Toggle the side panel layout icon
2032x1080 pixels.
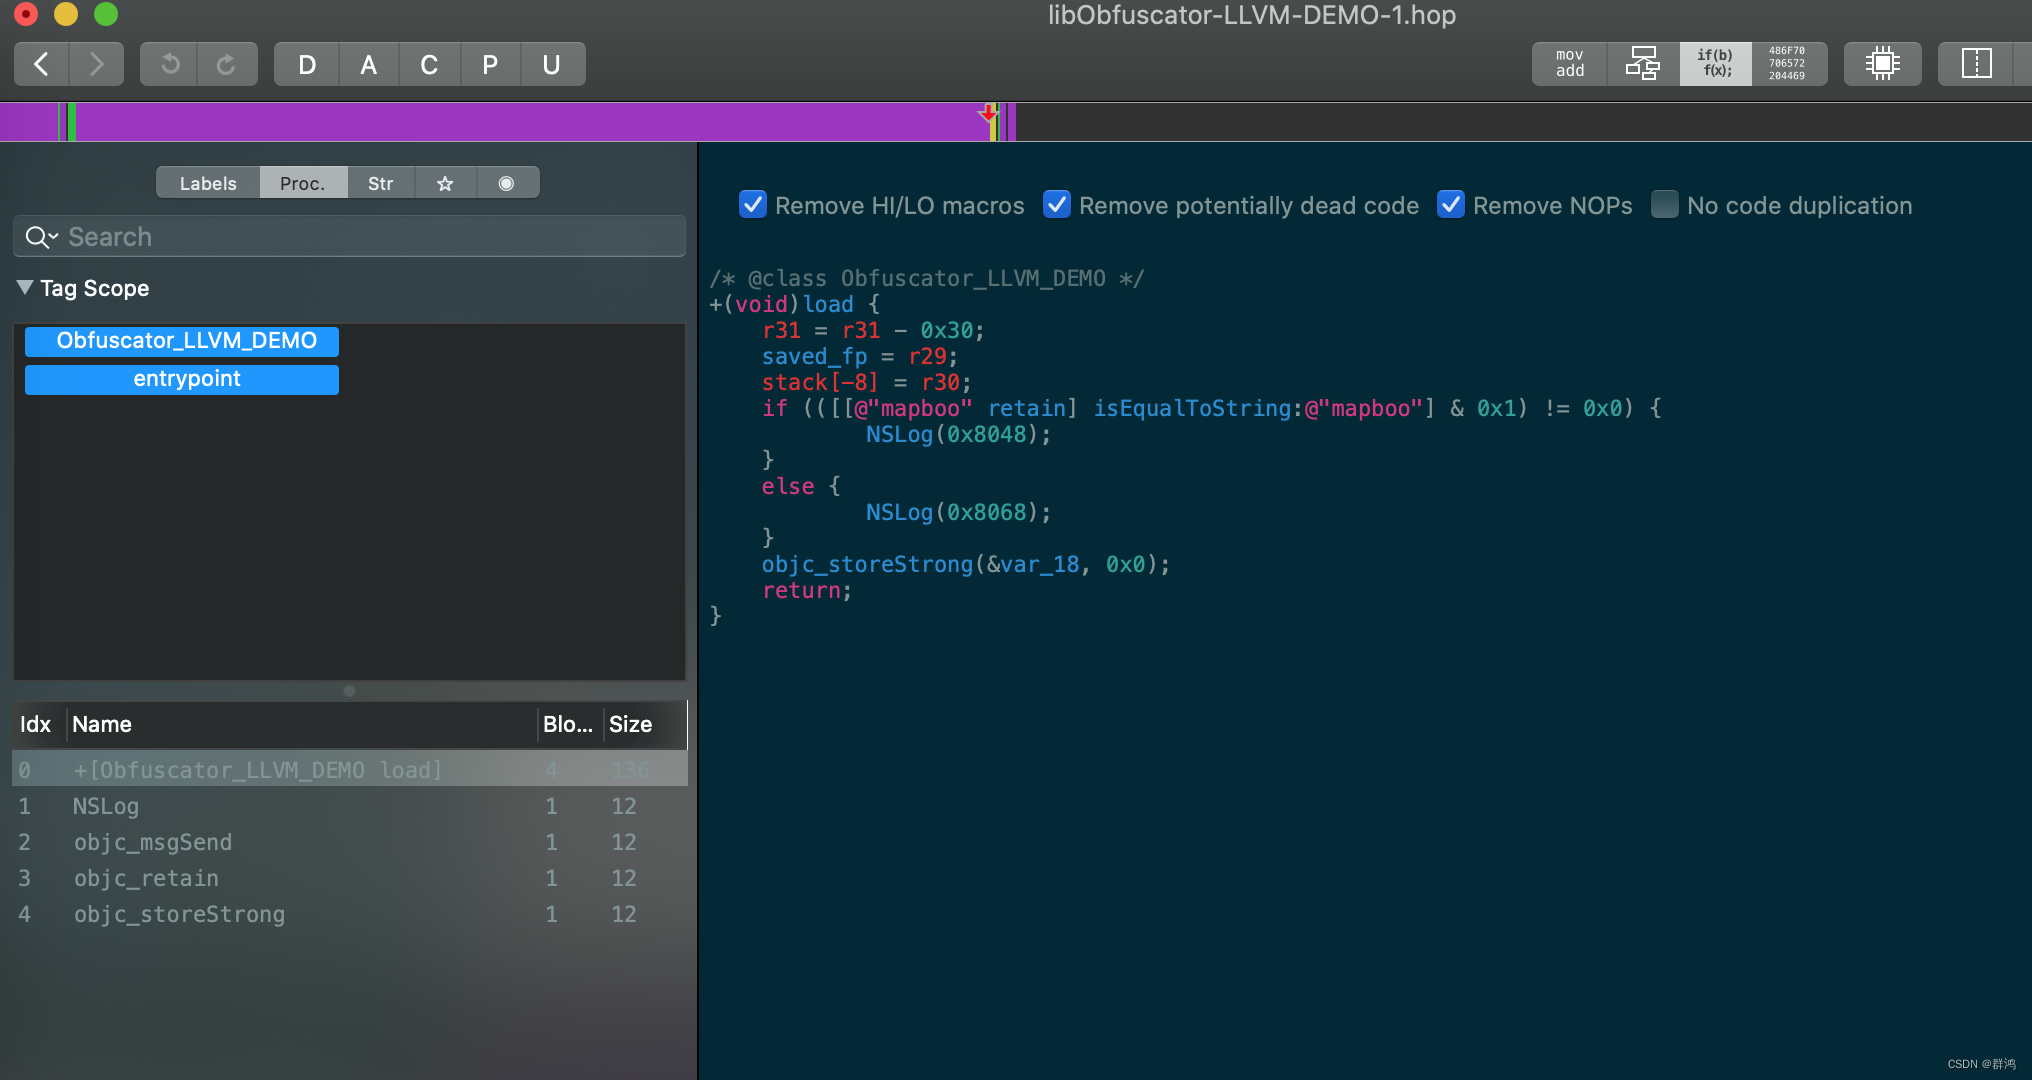1976,64
